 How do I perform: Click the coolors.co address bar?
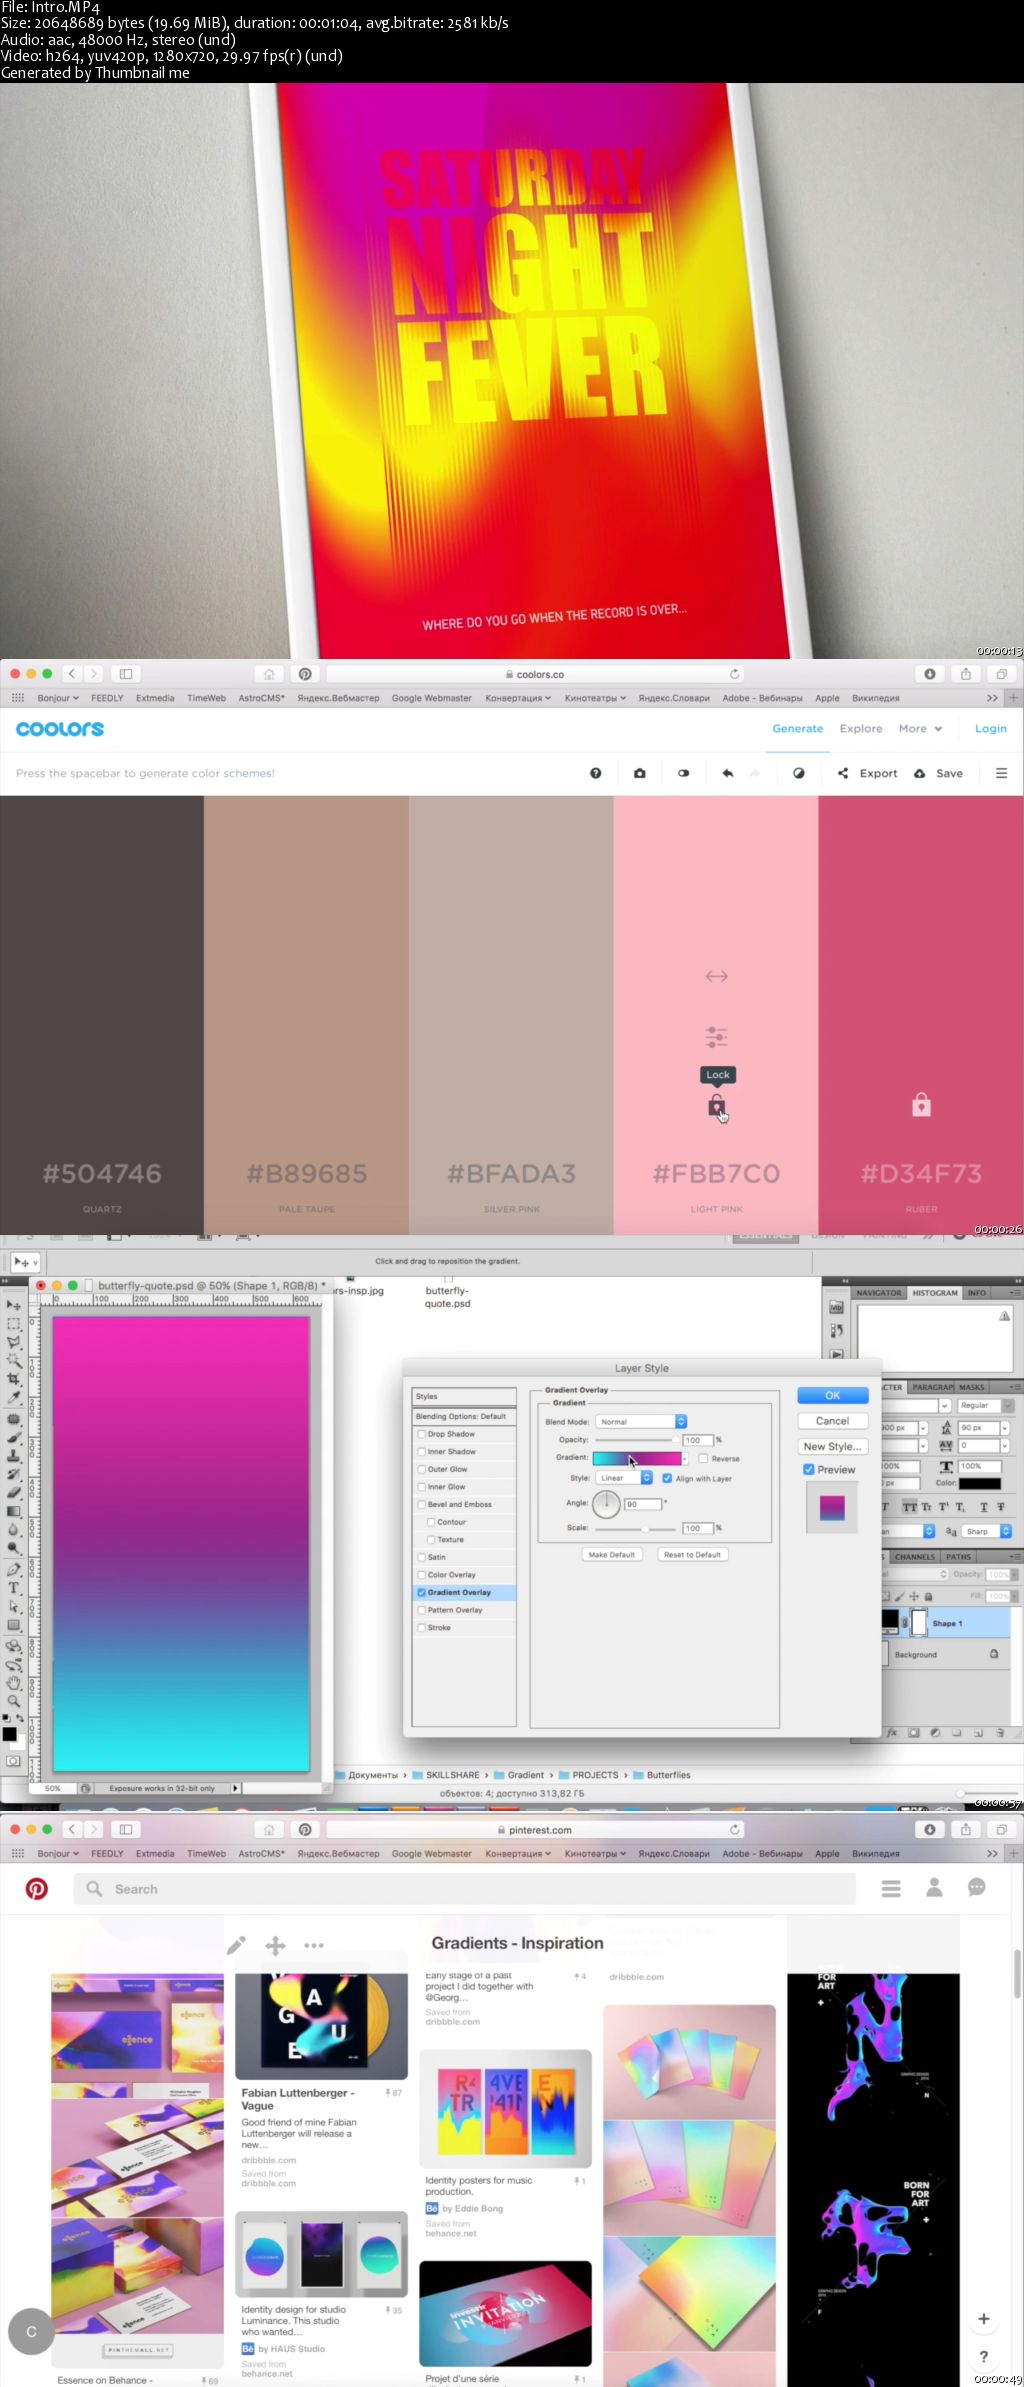point(535,674)
